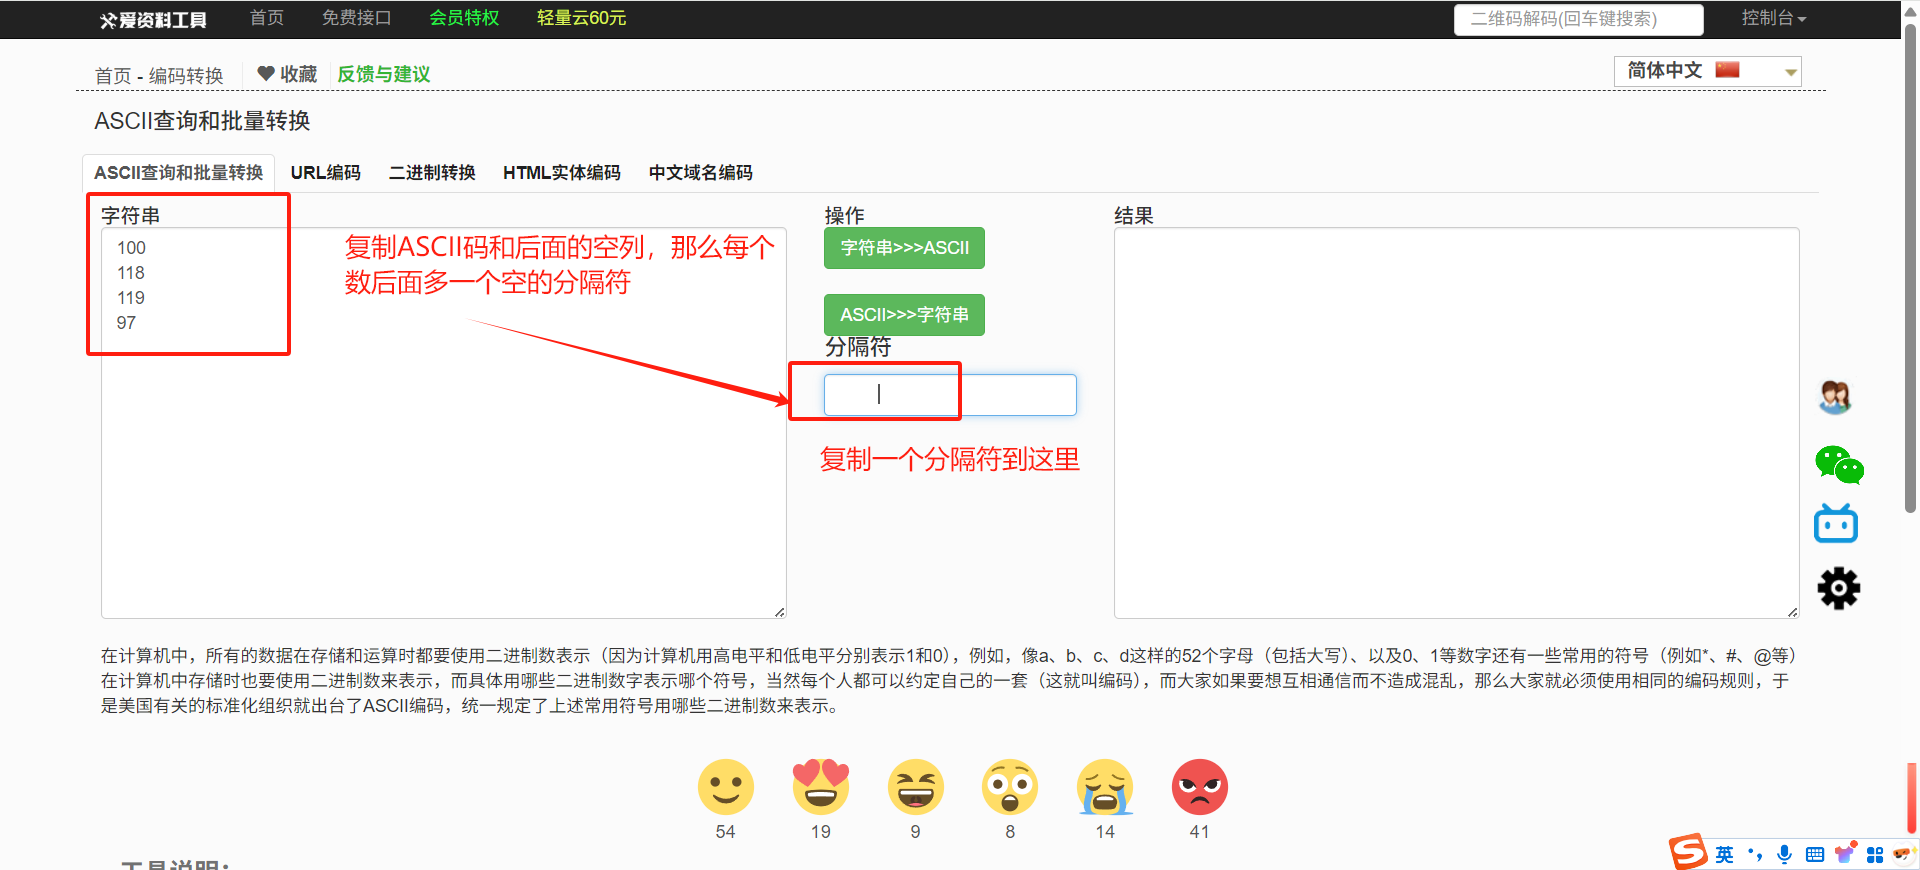This screenshot has height=870, width=1920.
Task: Toggle Sogou 英 language mode indicator
Action: (x=1725, y=854)
